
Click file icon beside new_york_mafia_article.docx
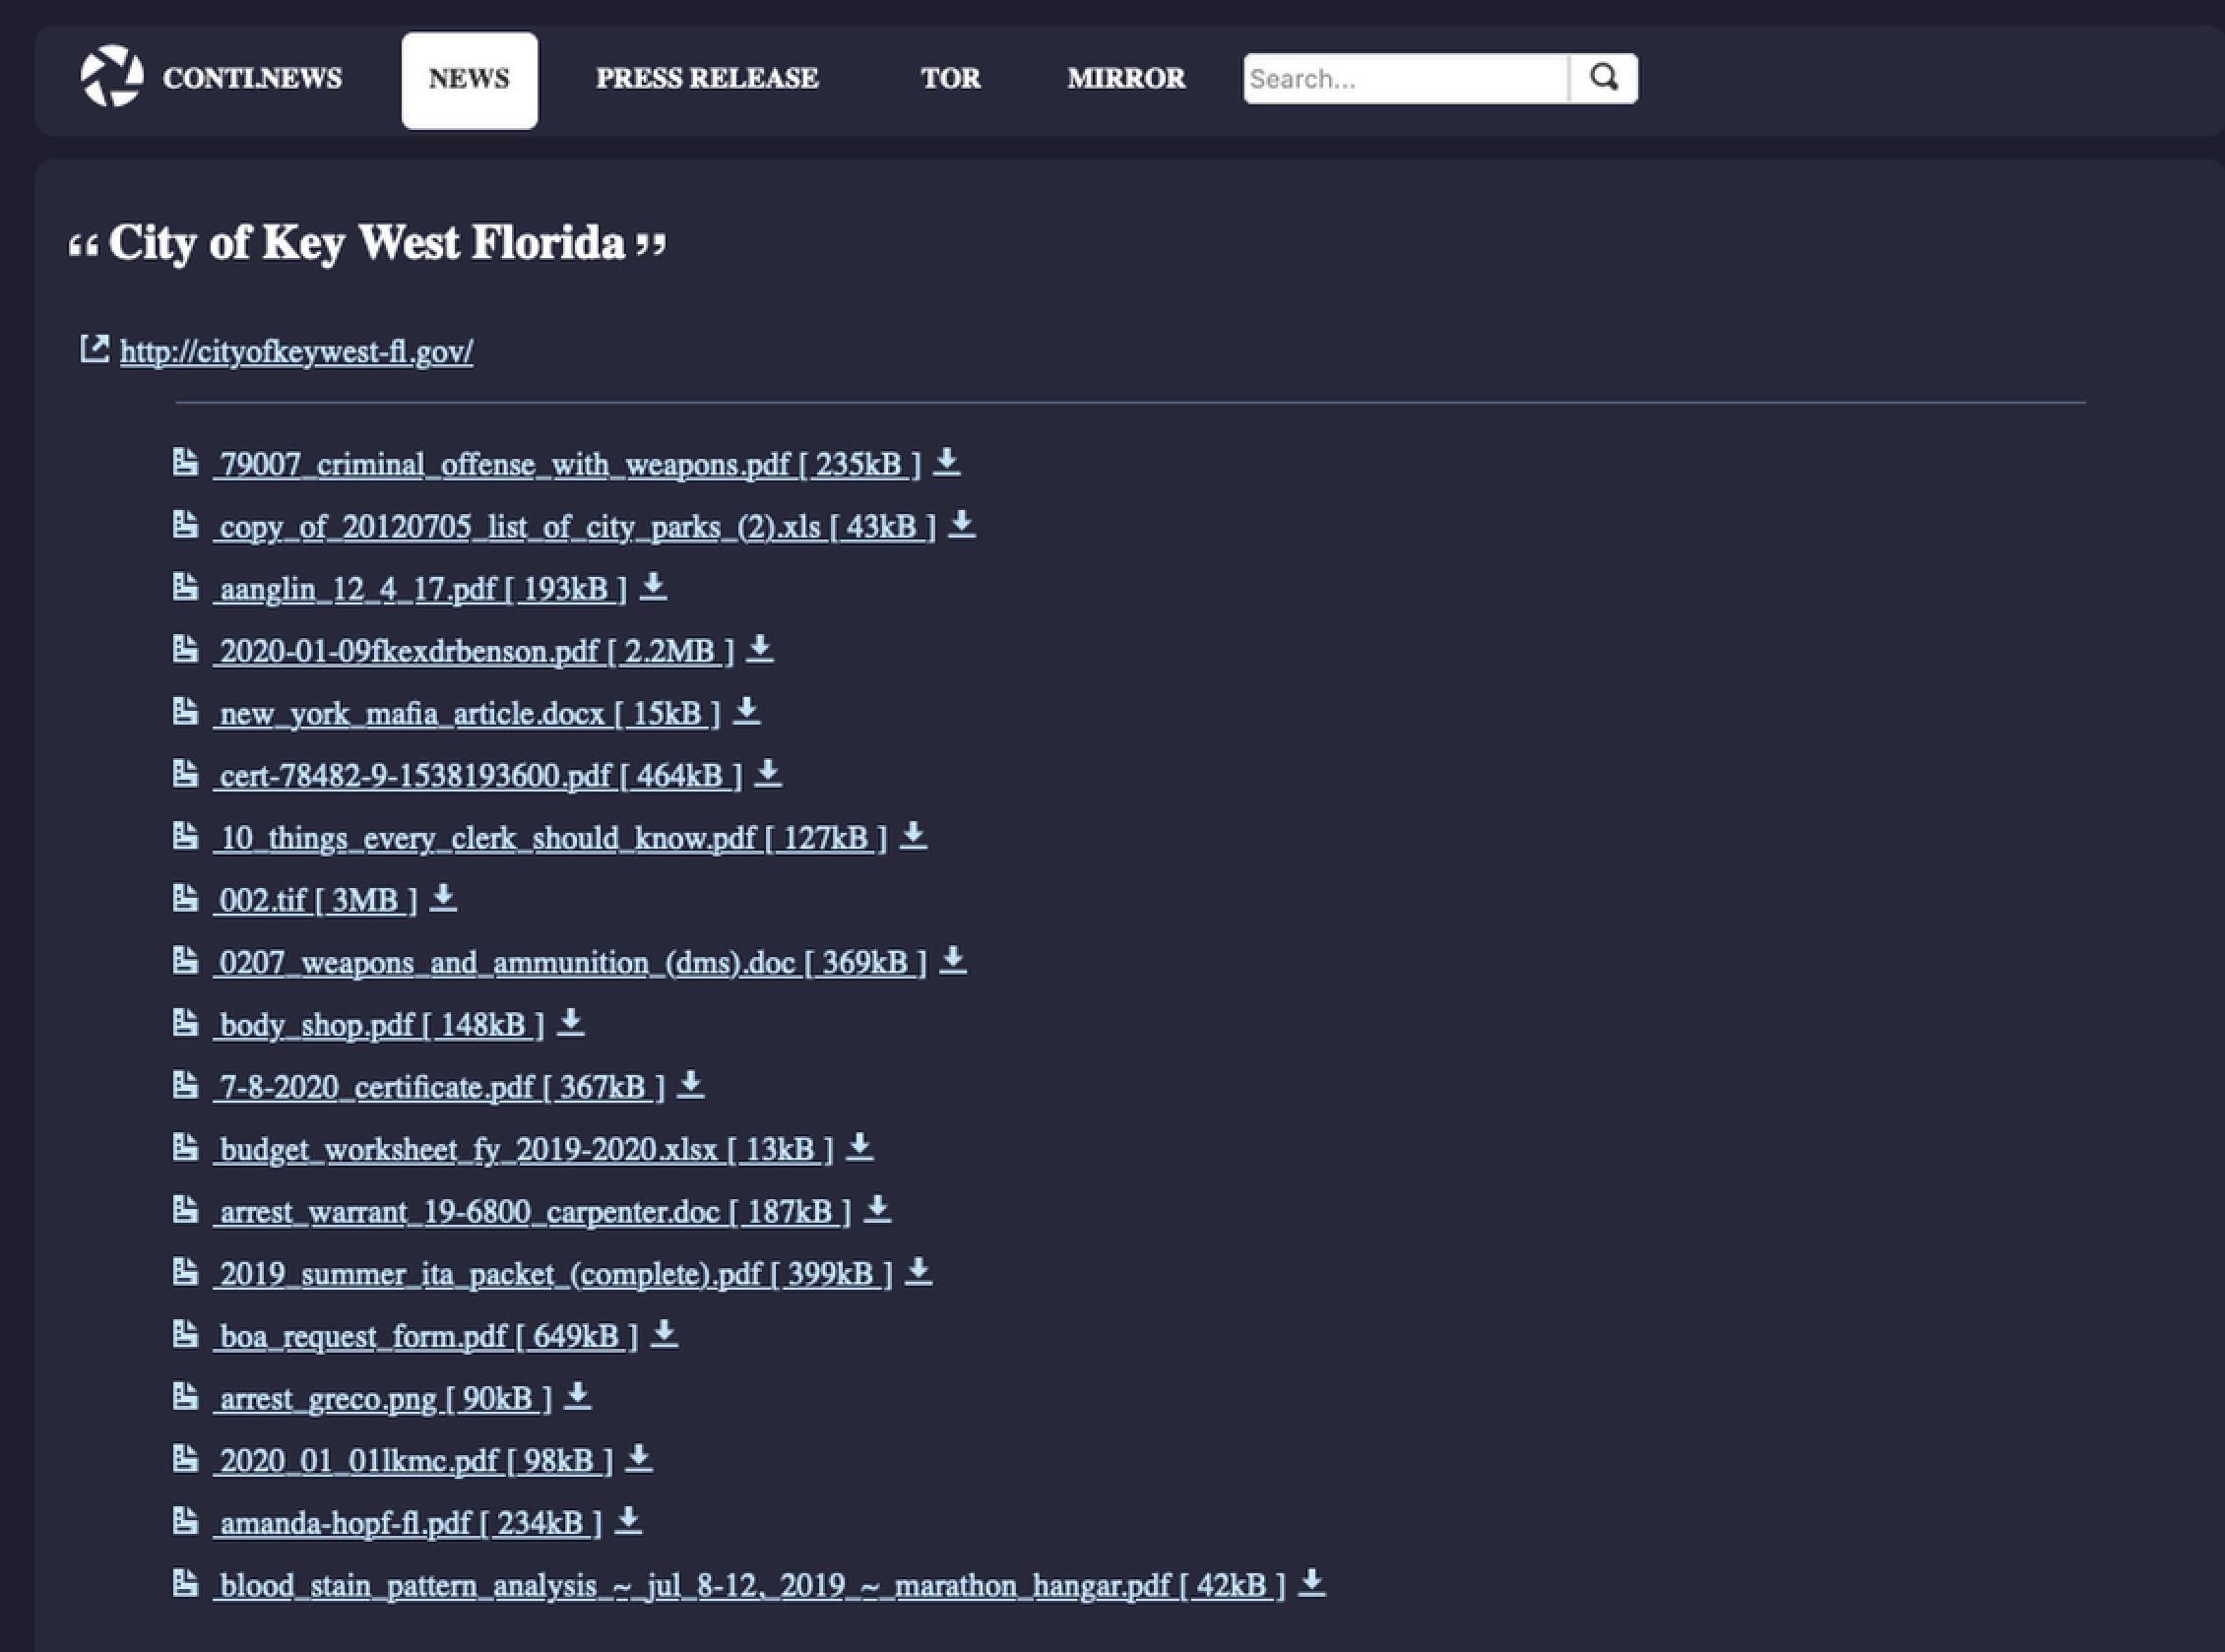(185, 711)
